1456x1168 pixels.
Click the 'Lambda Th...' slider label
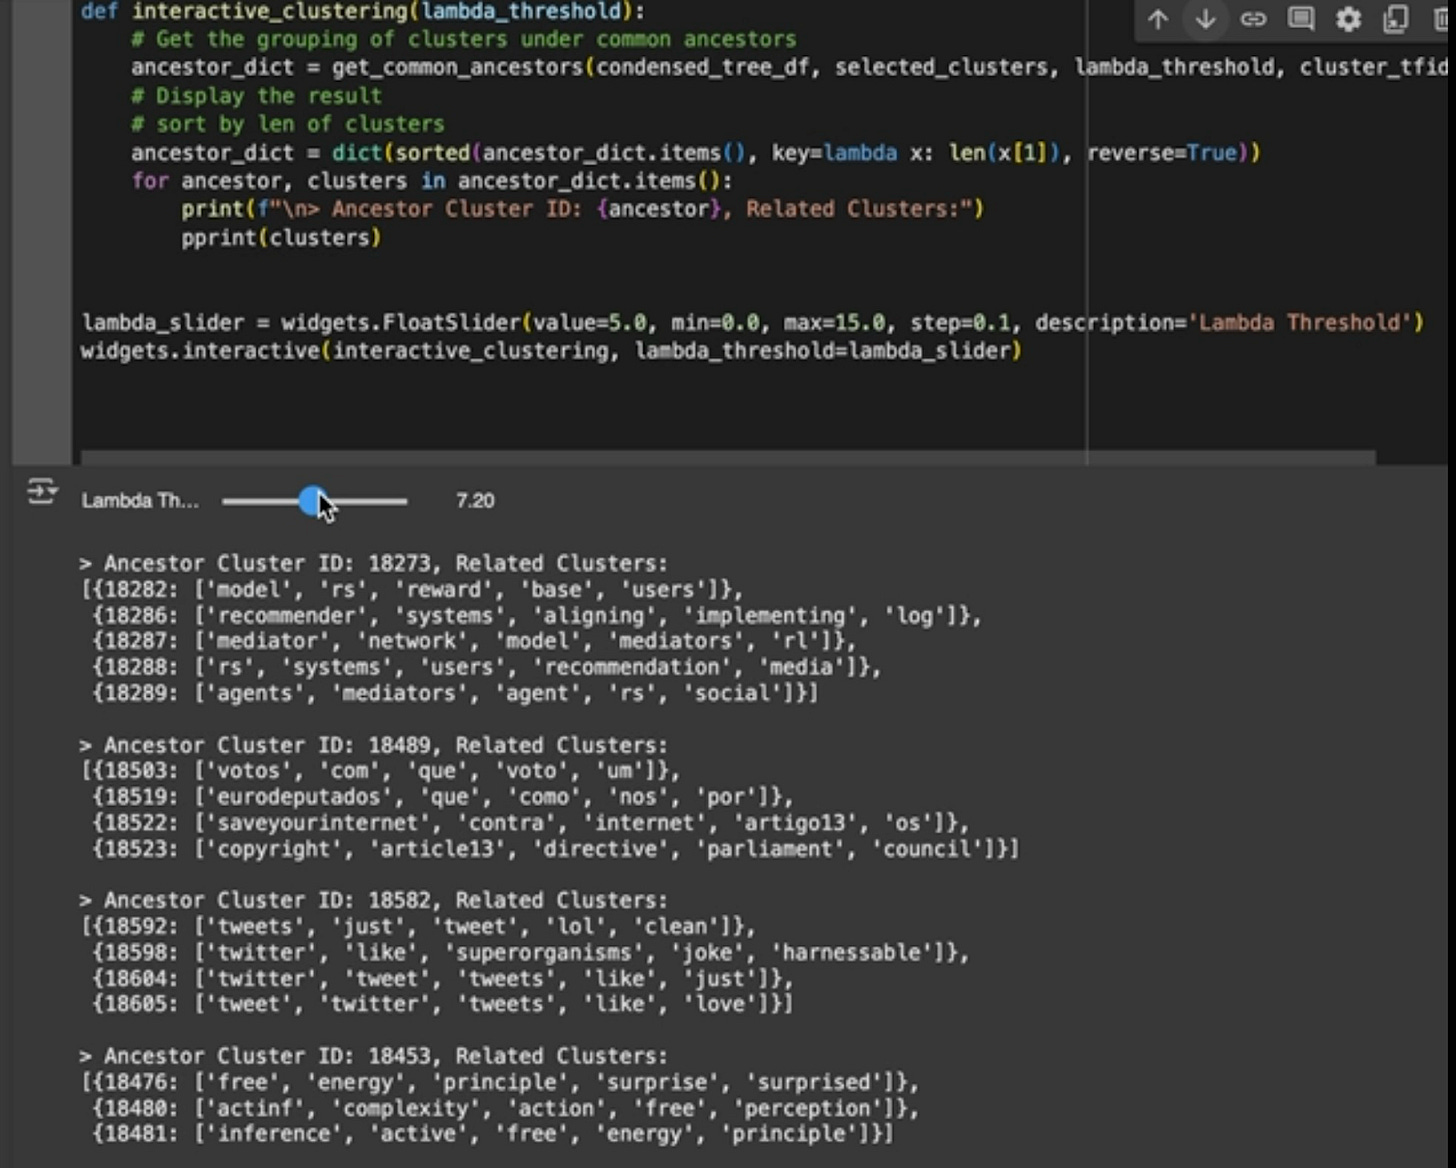click(140, 501)
